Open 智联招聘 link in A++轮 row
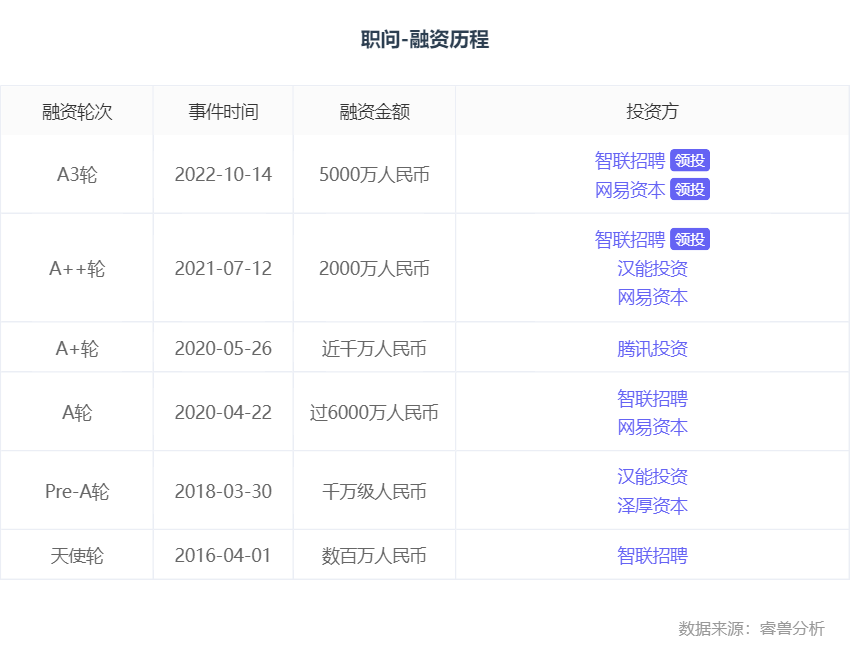This screenshot has height=671, width=850. click(x=629, y=240)
